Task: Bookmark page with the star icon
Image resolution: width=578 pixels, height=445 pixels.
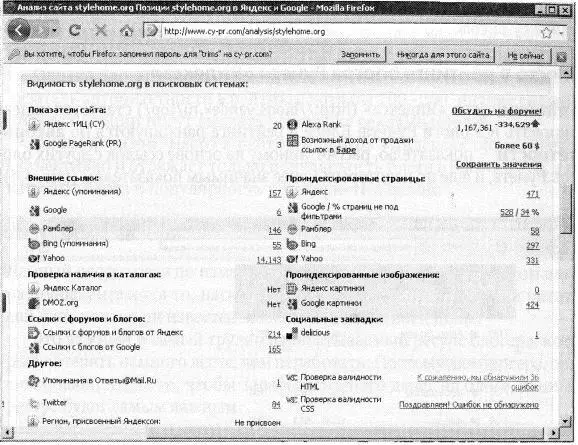Action: tap(546, 33)
